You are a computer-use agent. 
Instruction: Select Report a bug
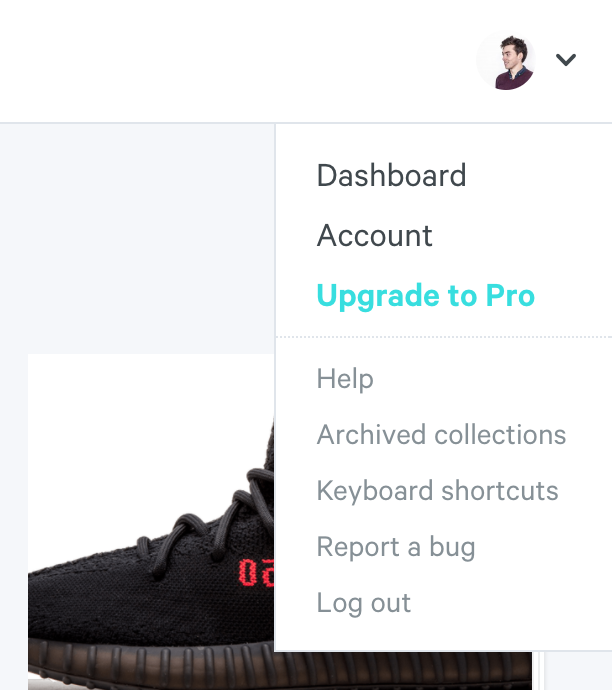(x=395, y=547)
